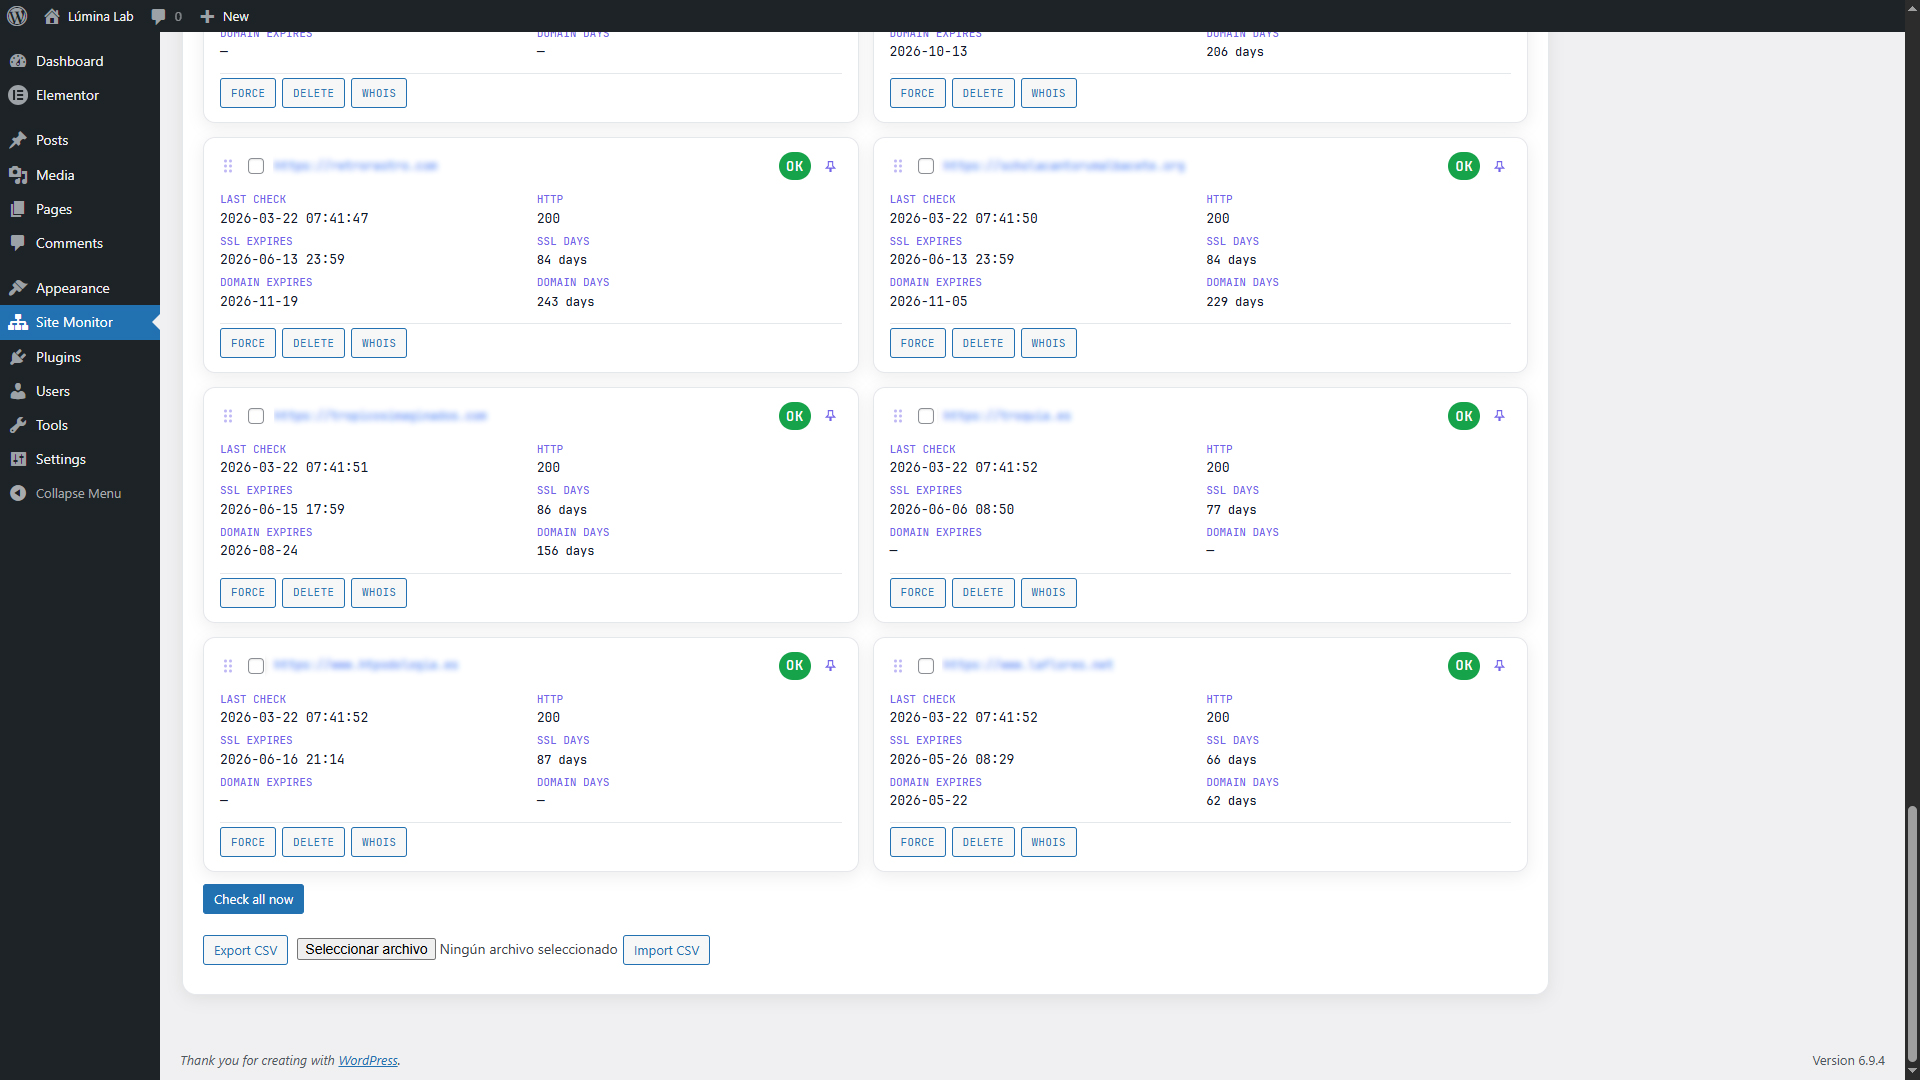Go to Plugins in sidebar
This screenshot has width=1920, height=1080.
point(58,357)
